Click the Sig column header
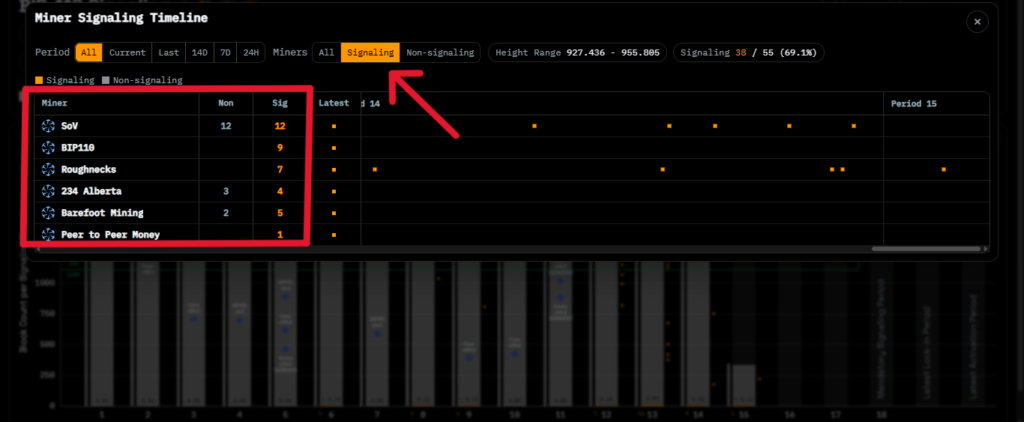 tap(280, 103)
